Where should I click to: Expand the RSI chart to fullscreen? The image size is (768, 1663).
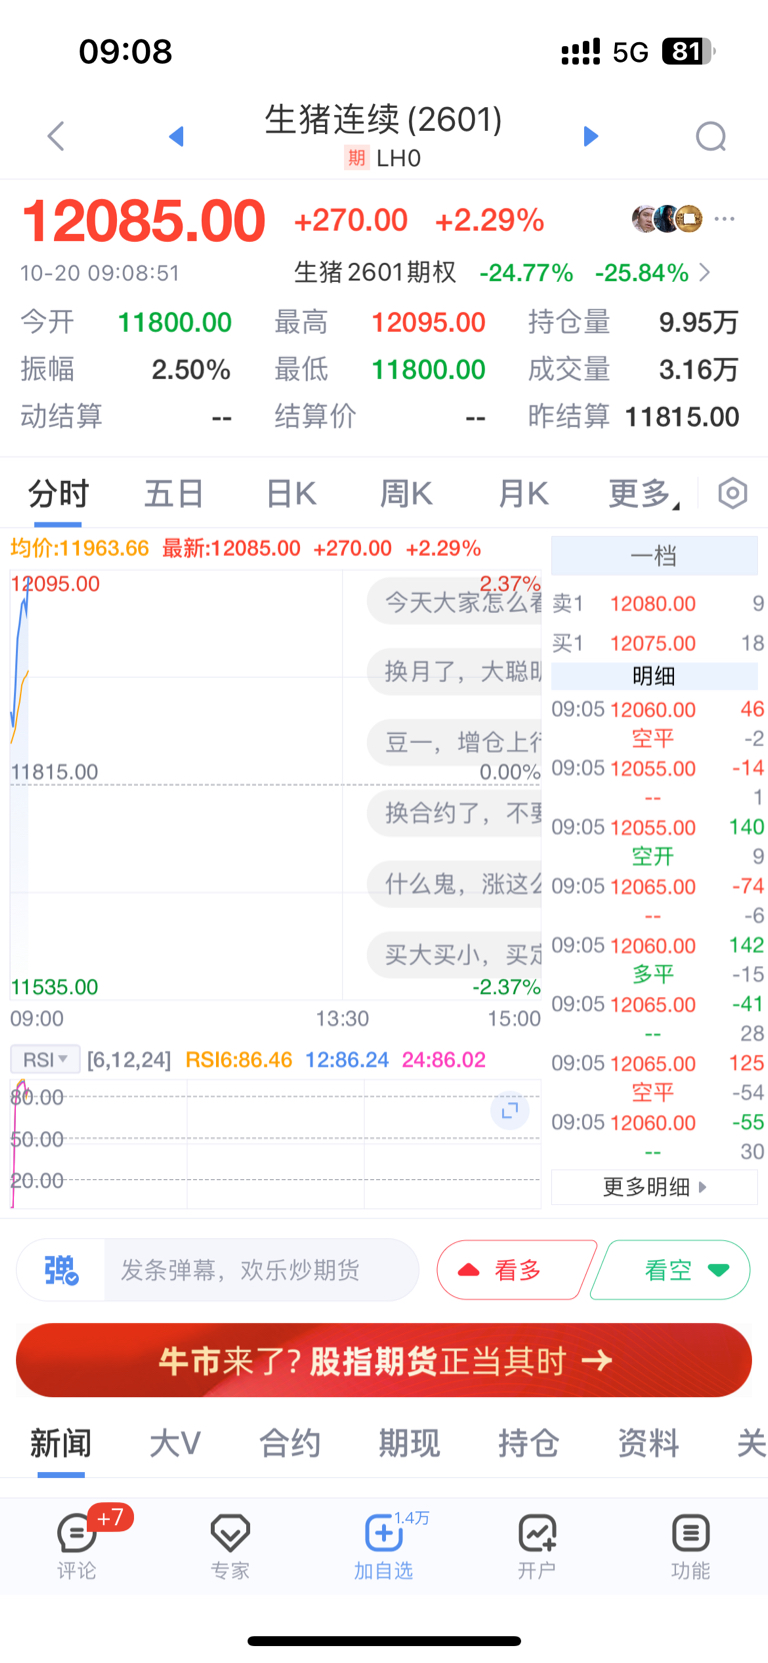click(509, 1110)
